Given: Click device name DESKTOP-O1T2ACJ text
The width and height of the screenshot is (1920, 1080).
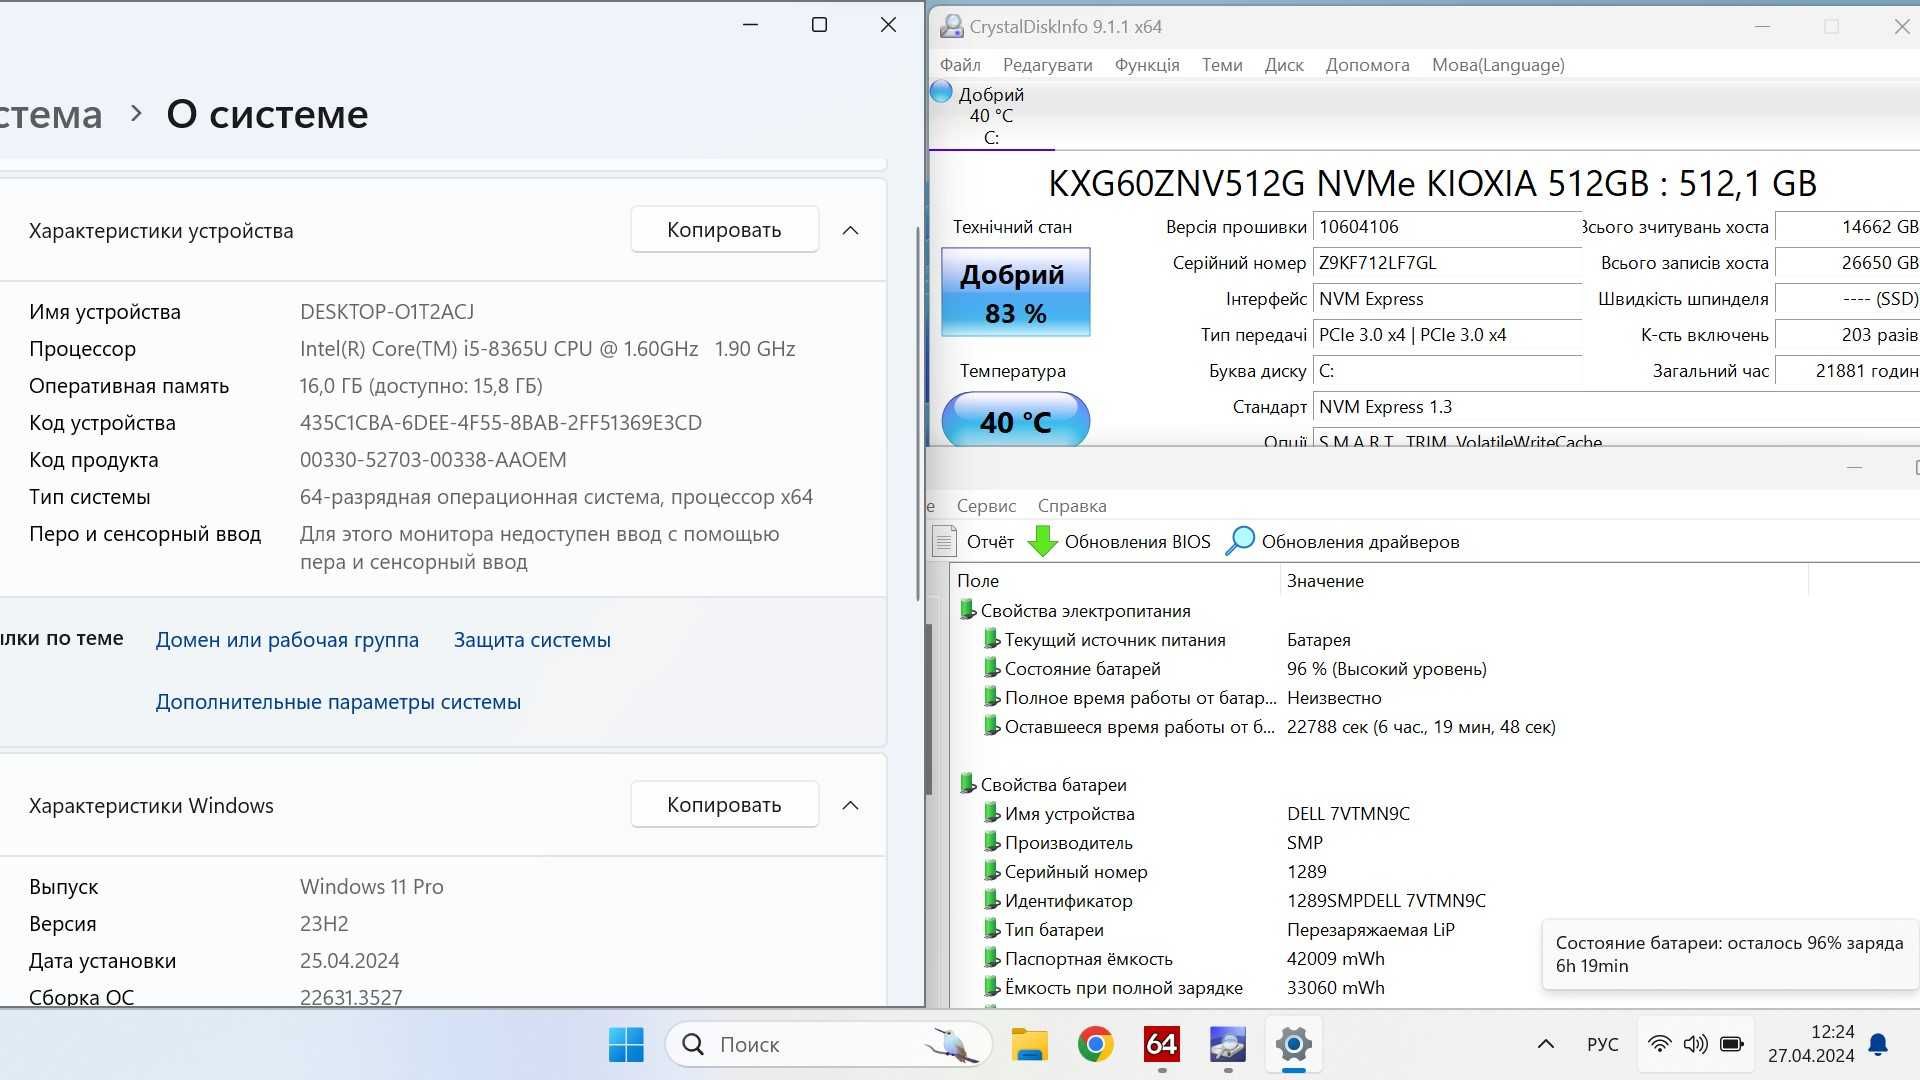Looking at the screenshot, I should (387, 312).
